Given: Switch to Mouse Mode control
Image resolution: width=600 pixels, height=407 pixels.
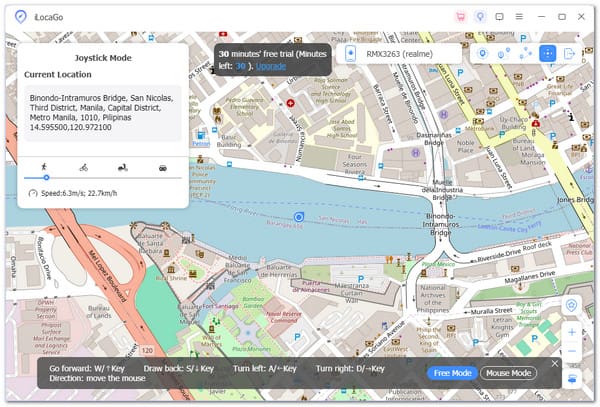Looking at the screenshot, I should (x=509, y=373).
